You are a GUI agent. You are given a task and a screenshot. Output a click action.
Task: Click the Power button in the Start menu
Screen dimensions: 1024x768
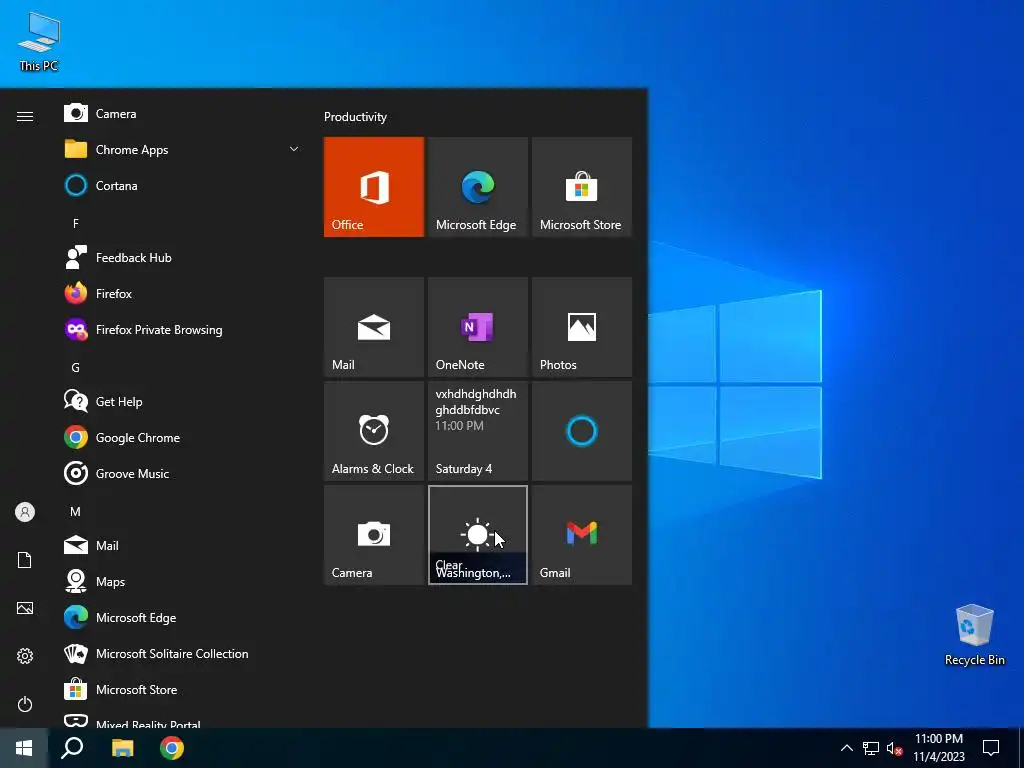25,704
